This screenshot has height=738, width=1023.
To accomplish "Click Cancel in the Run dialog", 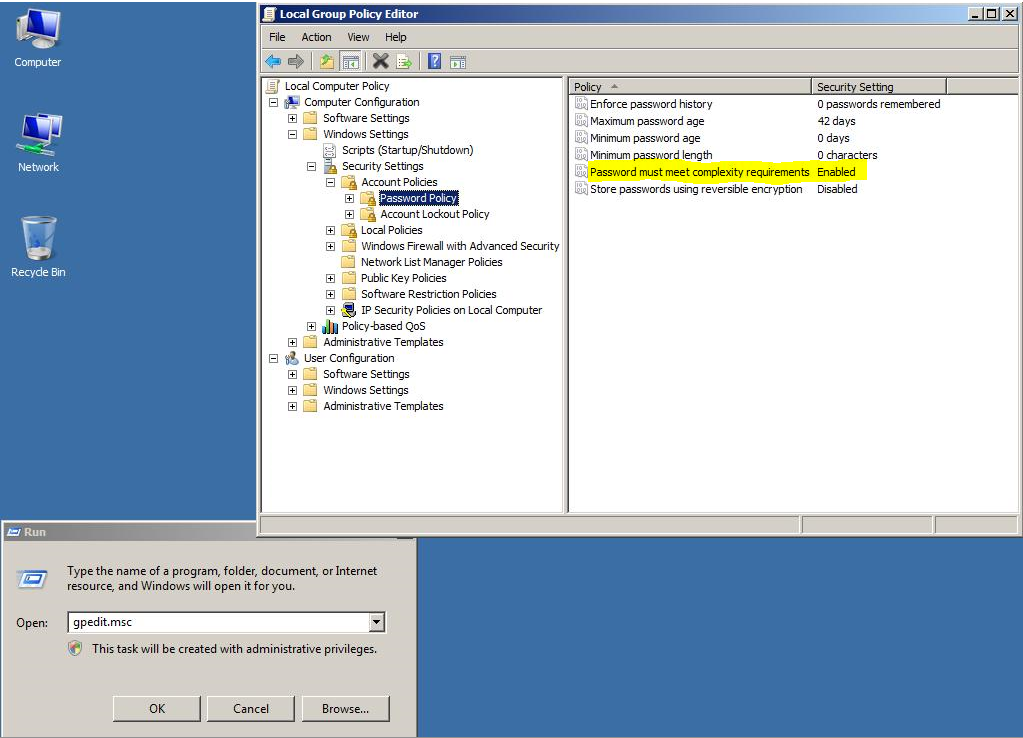I will coord(251,709).
